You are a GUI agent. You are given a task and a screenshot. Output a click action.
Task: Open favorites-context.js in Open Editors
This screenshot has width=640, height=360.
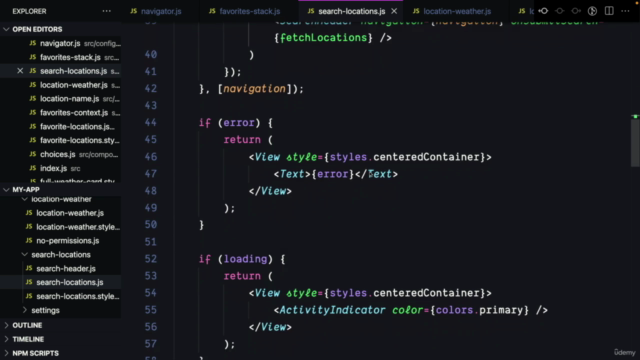[60, 113]
